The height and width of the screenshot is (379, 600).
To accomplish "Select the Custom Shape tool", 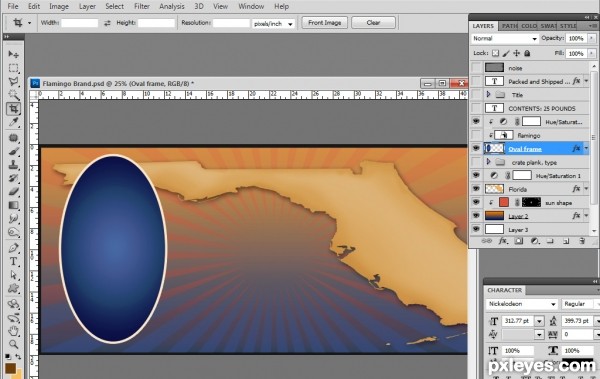I will click(13, 288).
